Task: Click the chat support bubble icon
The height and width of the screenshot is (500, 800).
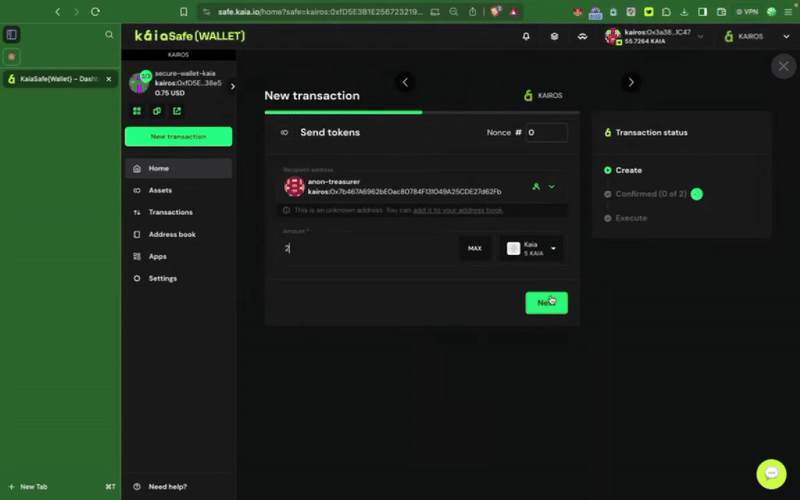Action: pos(771,473)
